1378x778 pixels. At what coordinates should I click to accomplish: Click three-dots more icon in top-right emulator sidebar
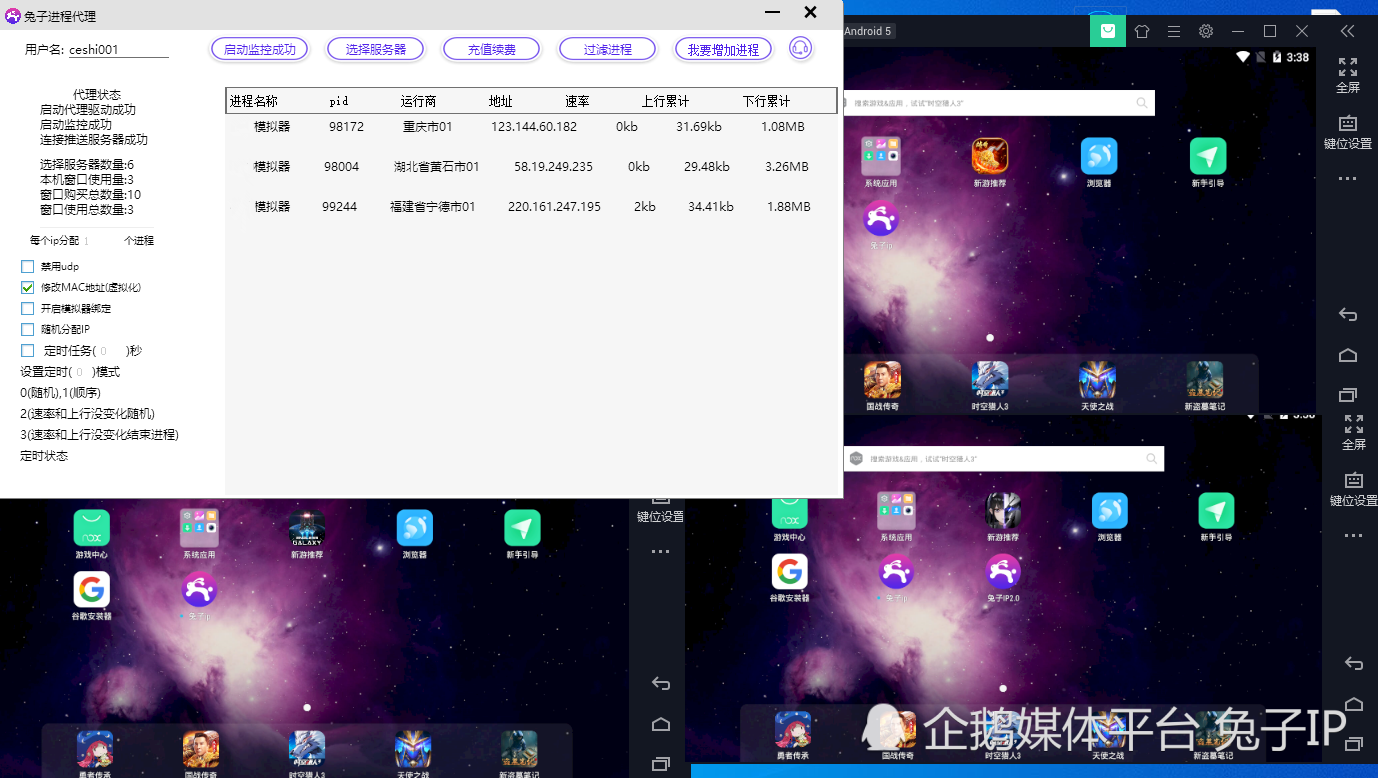point(1348,179)
